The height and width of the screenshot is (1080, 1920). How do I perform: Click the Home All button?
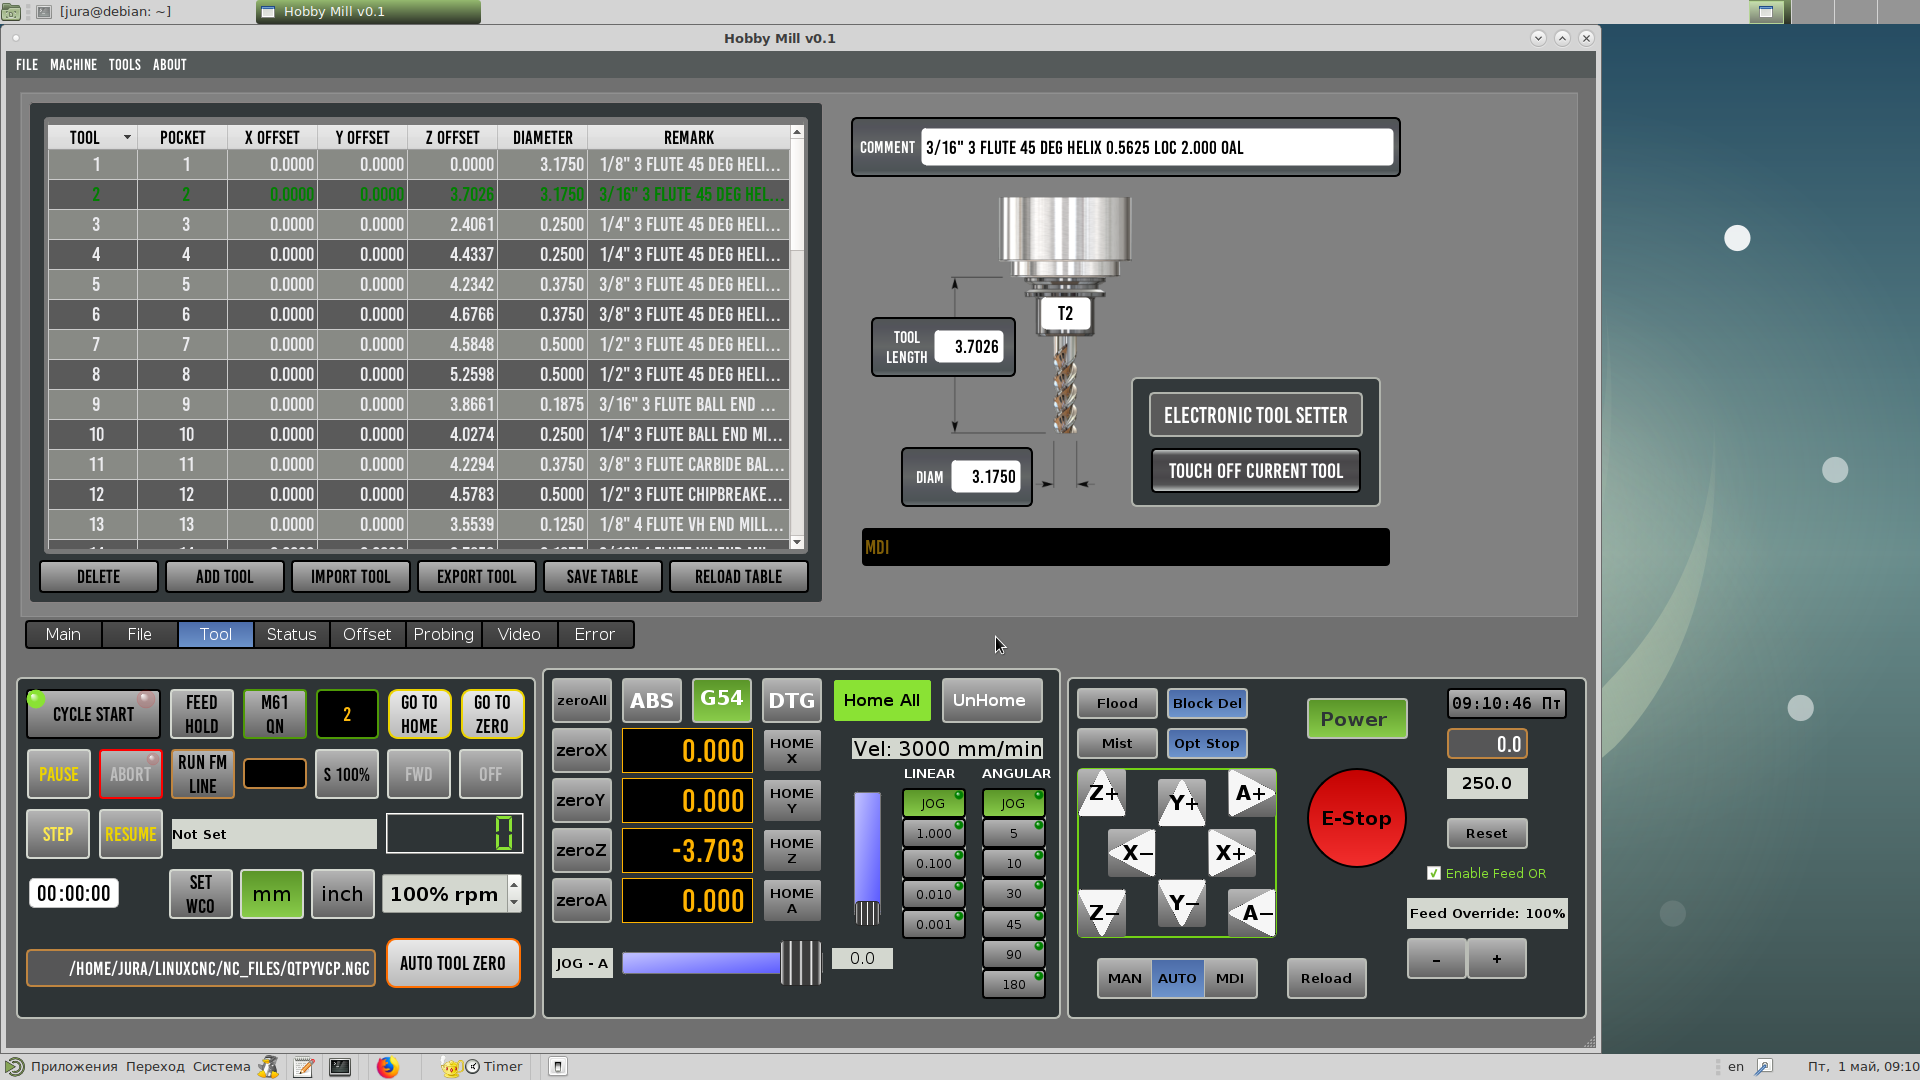point(881,700)
